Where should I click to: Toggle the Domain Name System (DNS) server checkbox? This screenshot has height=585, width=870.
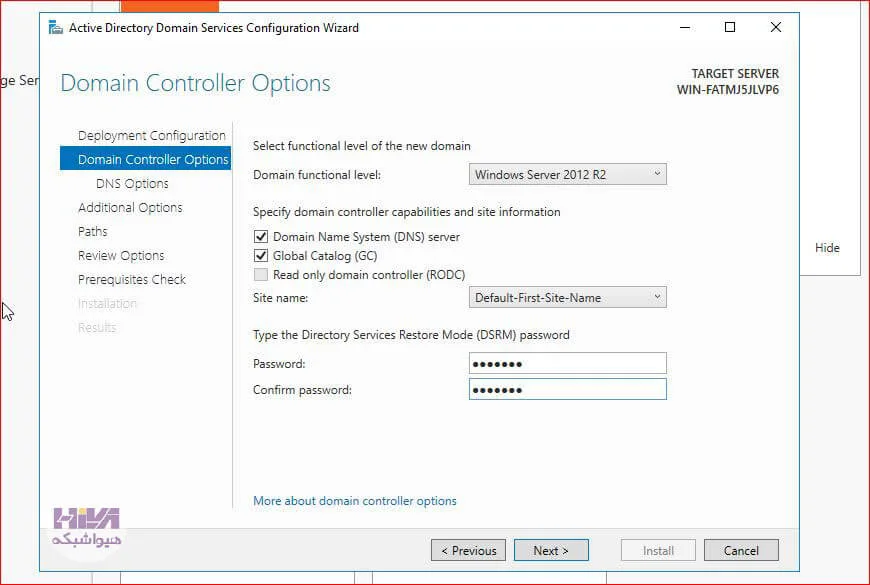click(x=261, y=237)
